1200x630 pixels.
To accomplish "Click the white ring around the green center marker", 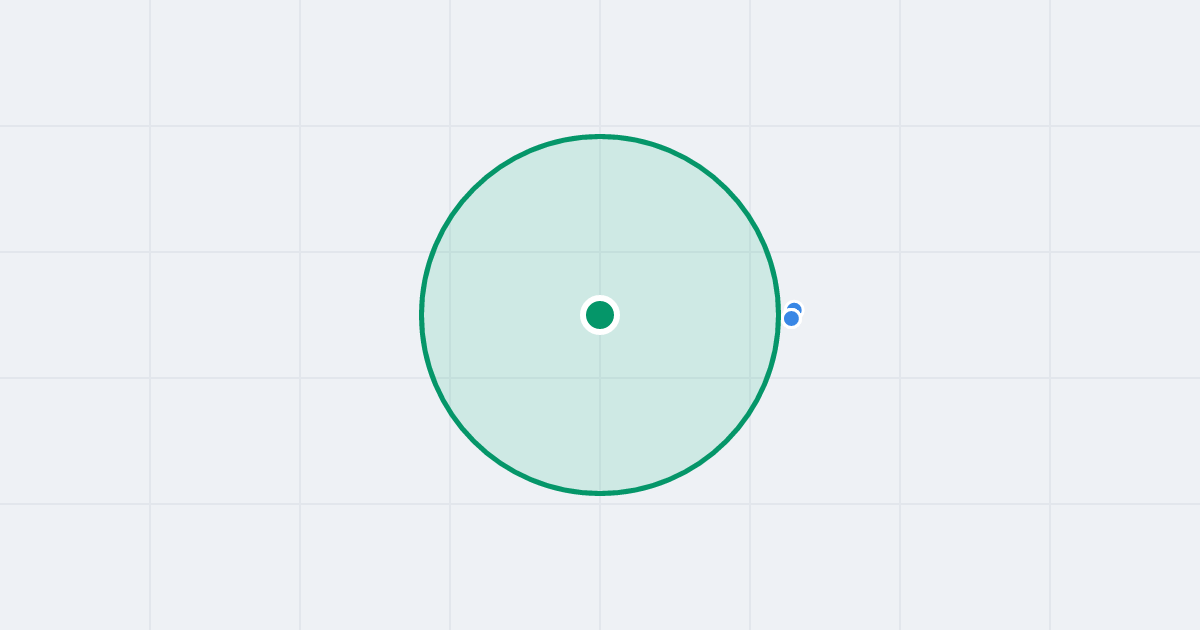I will tap(600, 298).
